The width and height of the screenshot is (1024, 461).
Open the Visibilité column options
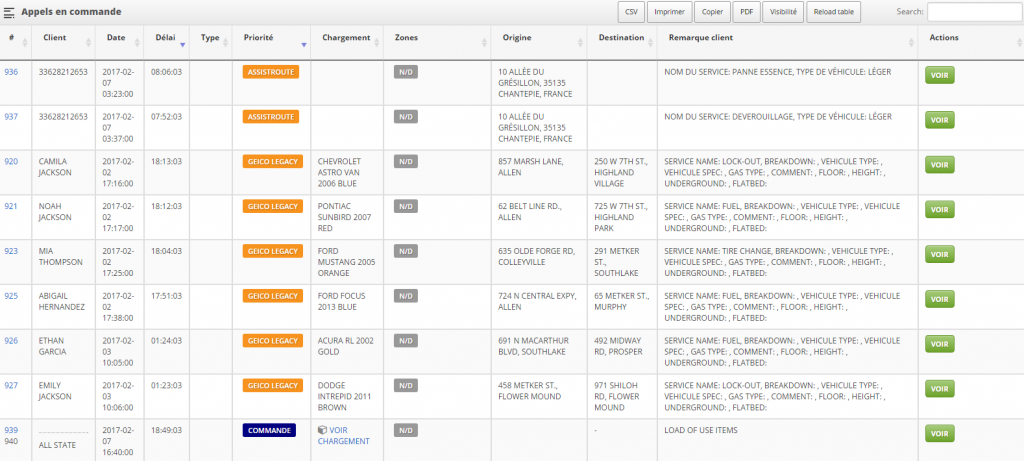[x=783, y=12]
